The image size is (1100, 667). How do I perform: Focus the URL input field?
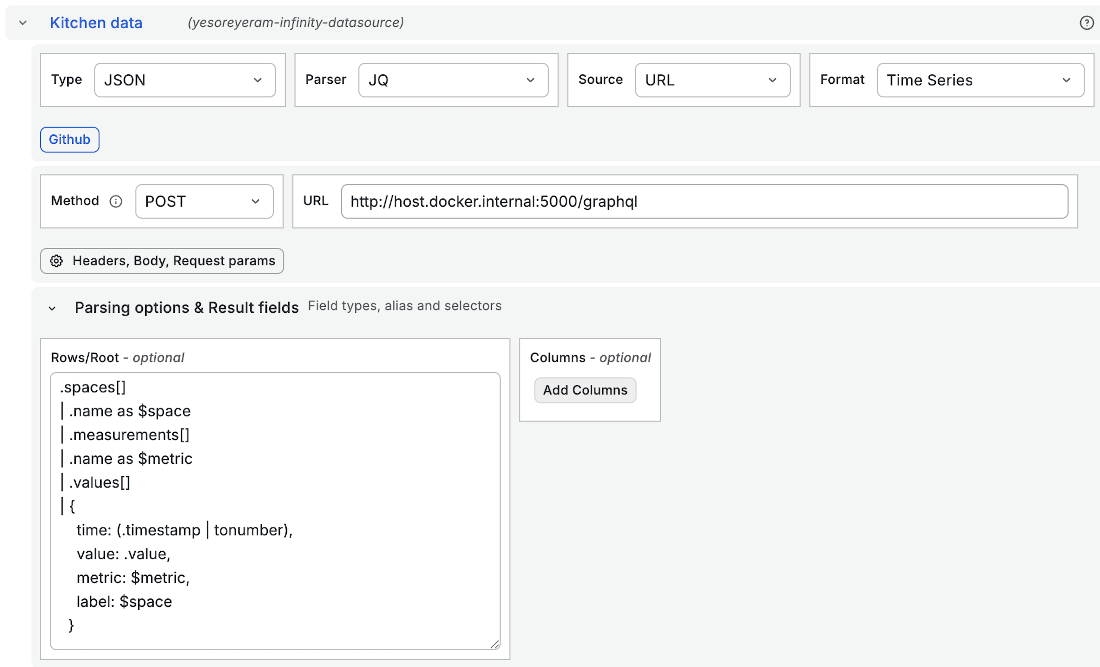704,201
